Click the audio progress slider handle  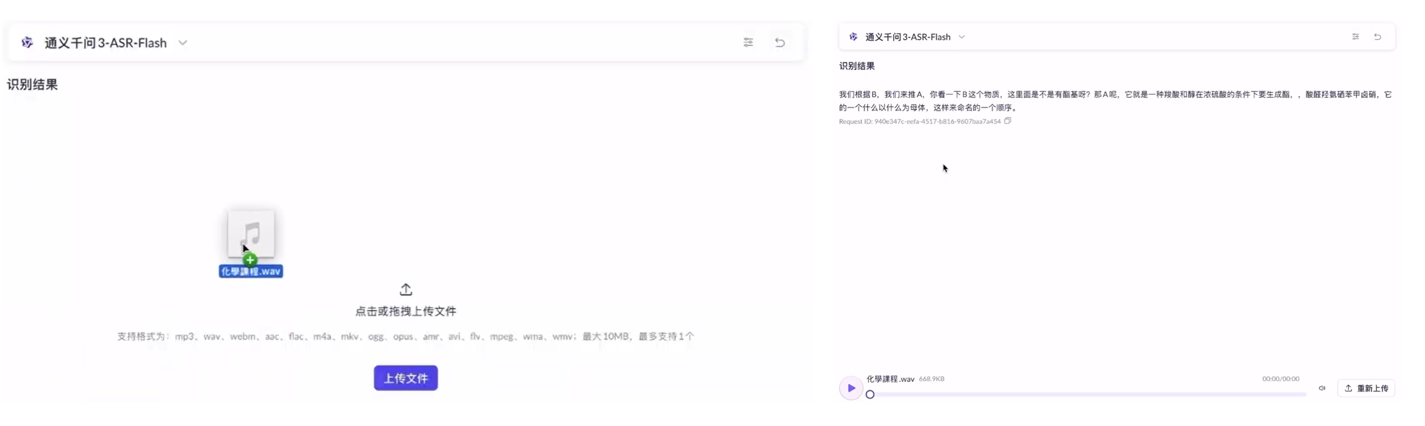point(870,395)
